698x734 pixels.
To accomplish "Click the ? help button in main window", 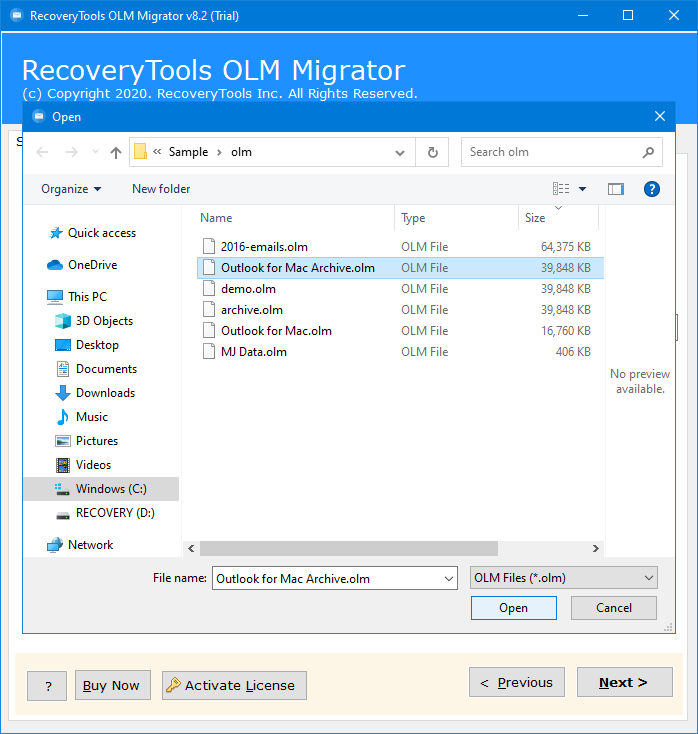I will (x=47, y=686).
